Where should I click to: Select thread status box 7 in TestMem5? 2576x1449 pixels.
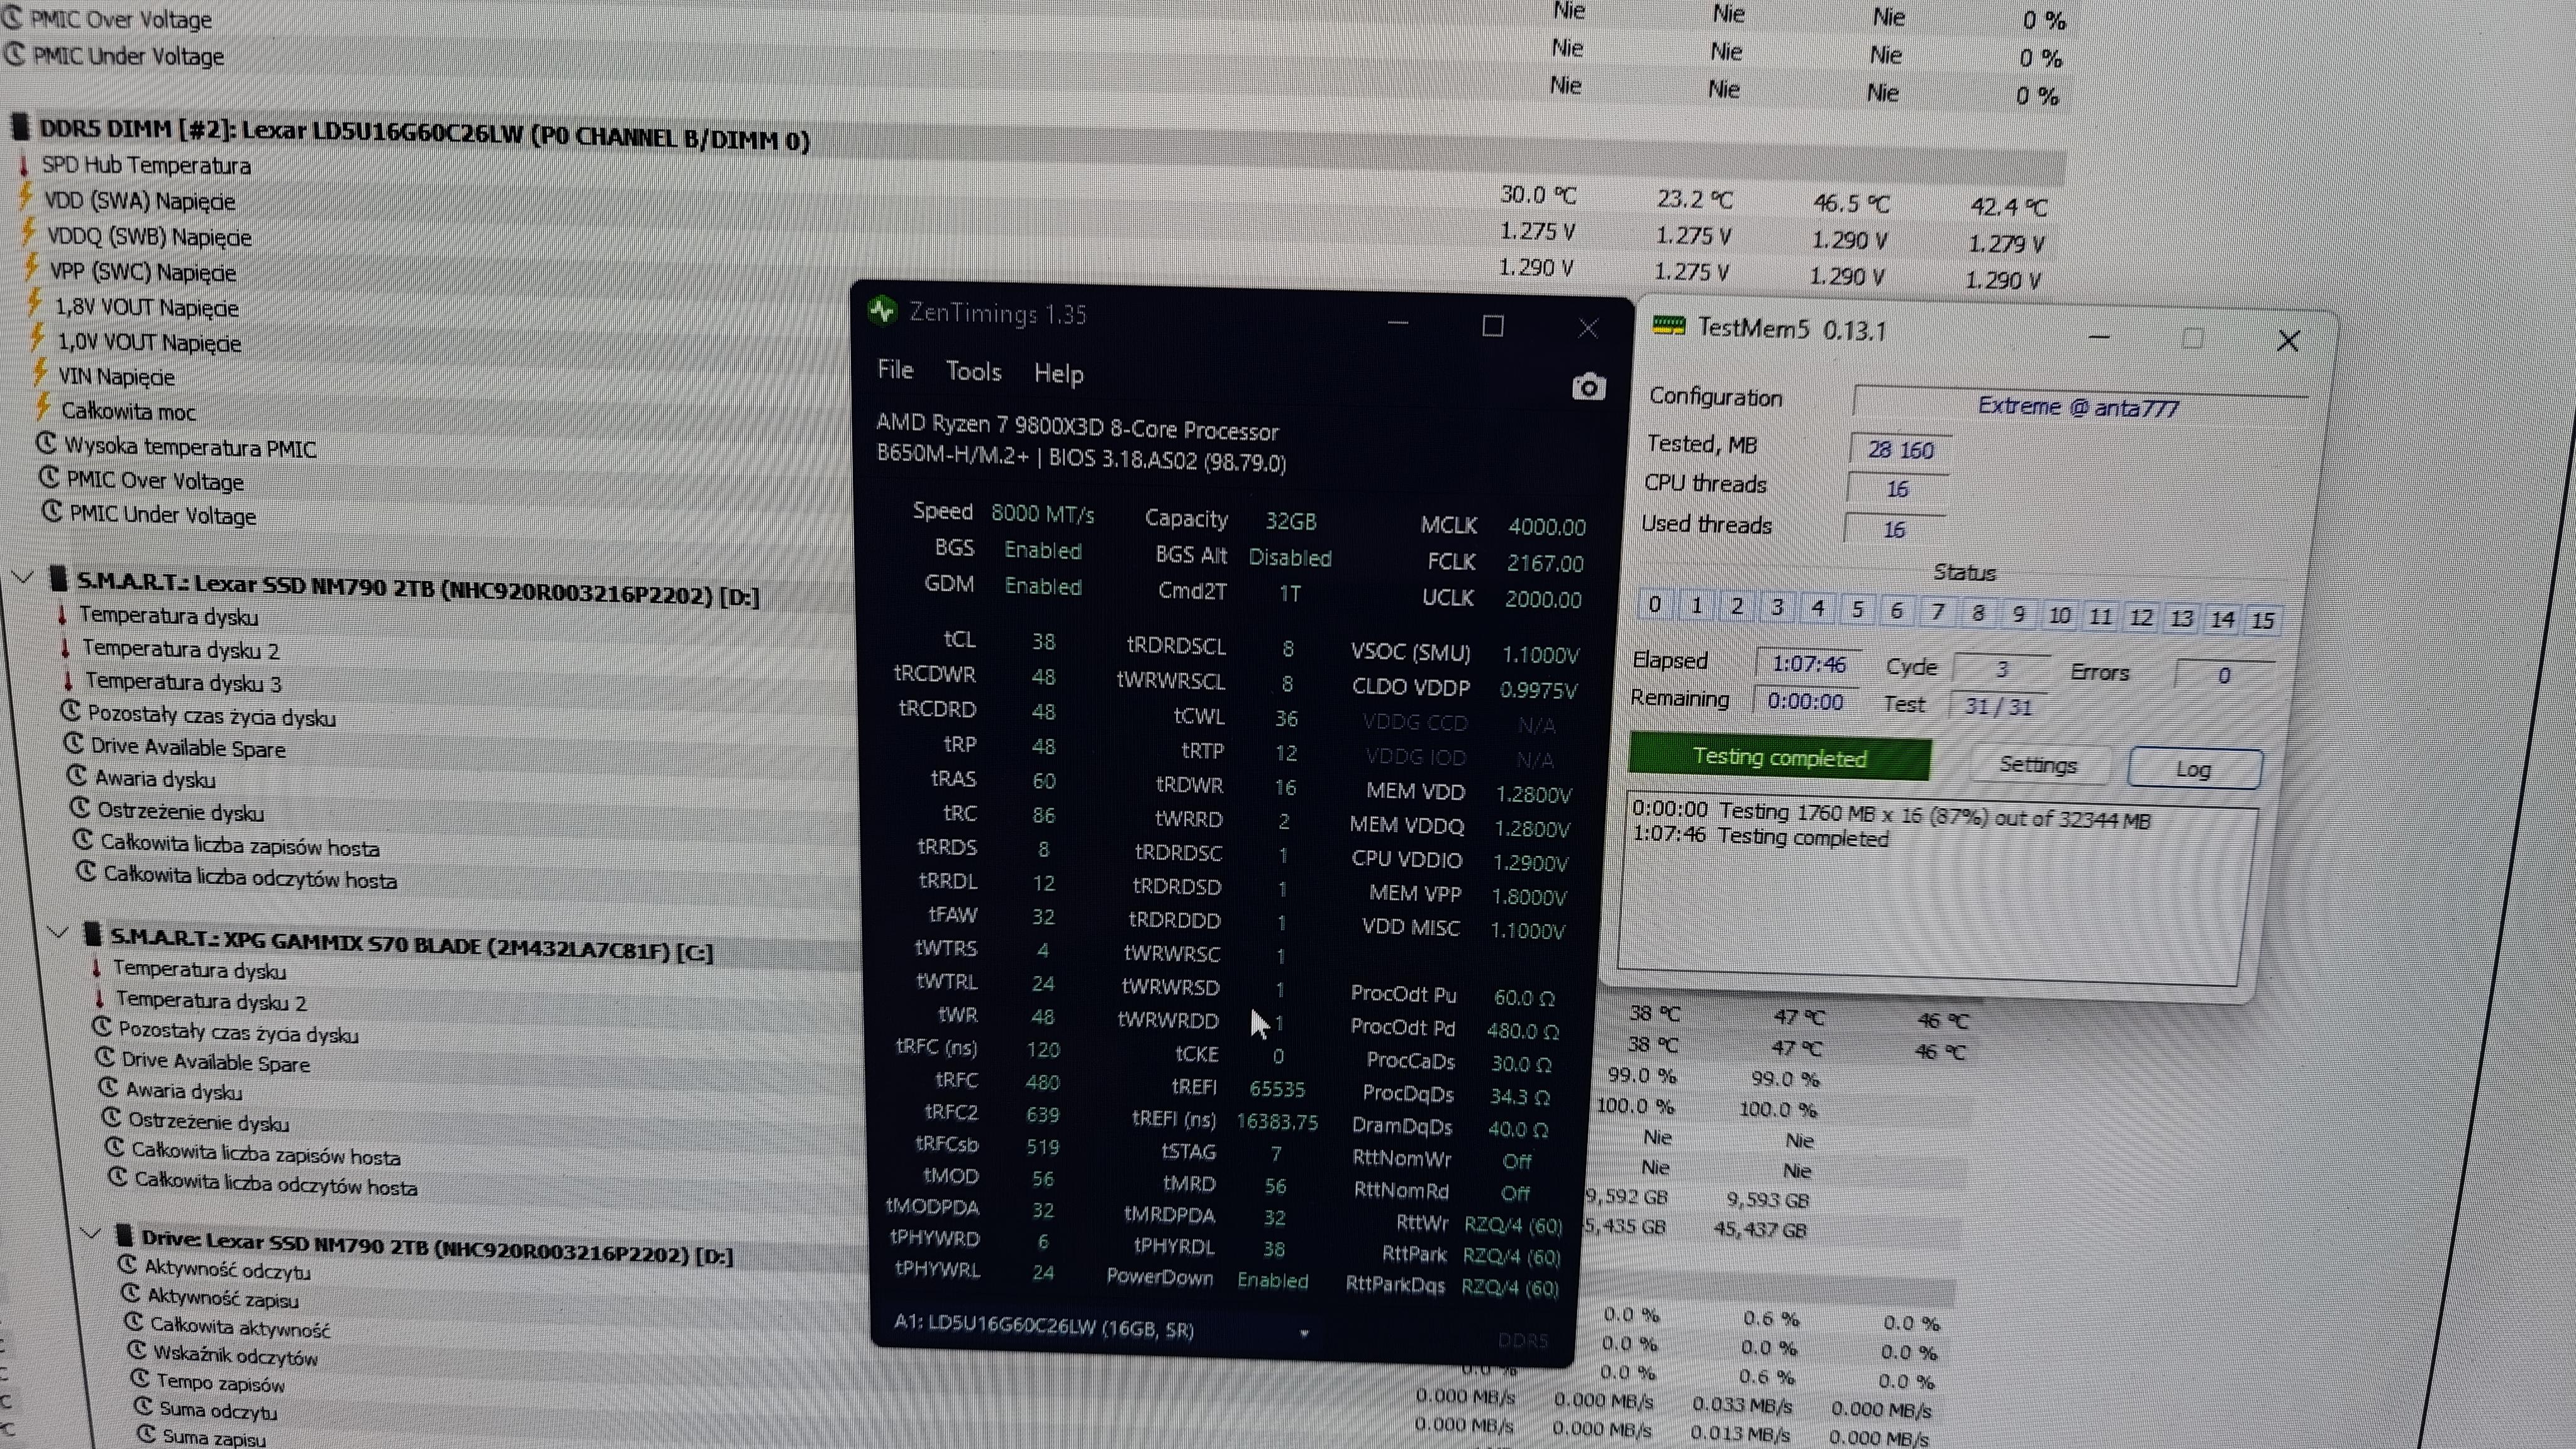[x=1938, y=612]
